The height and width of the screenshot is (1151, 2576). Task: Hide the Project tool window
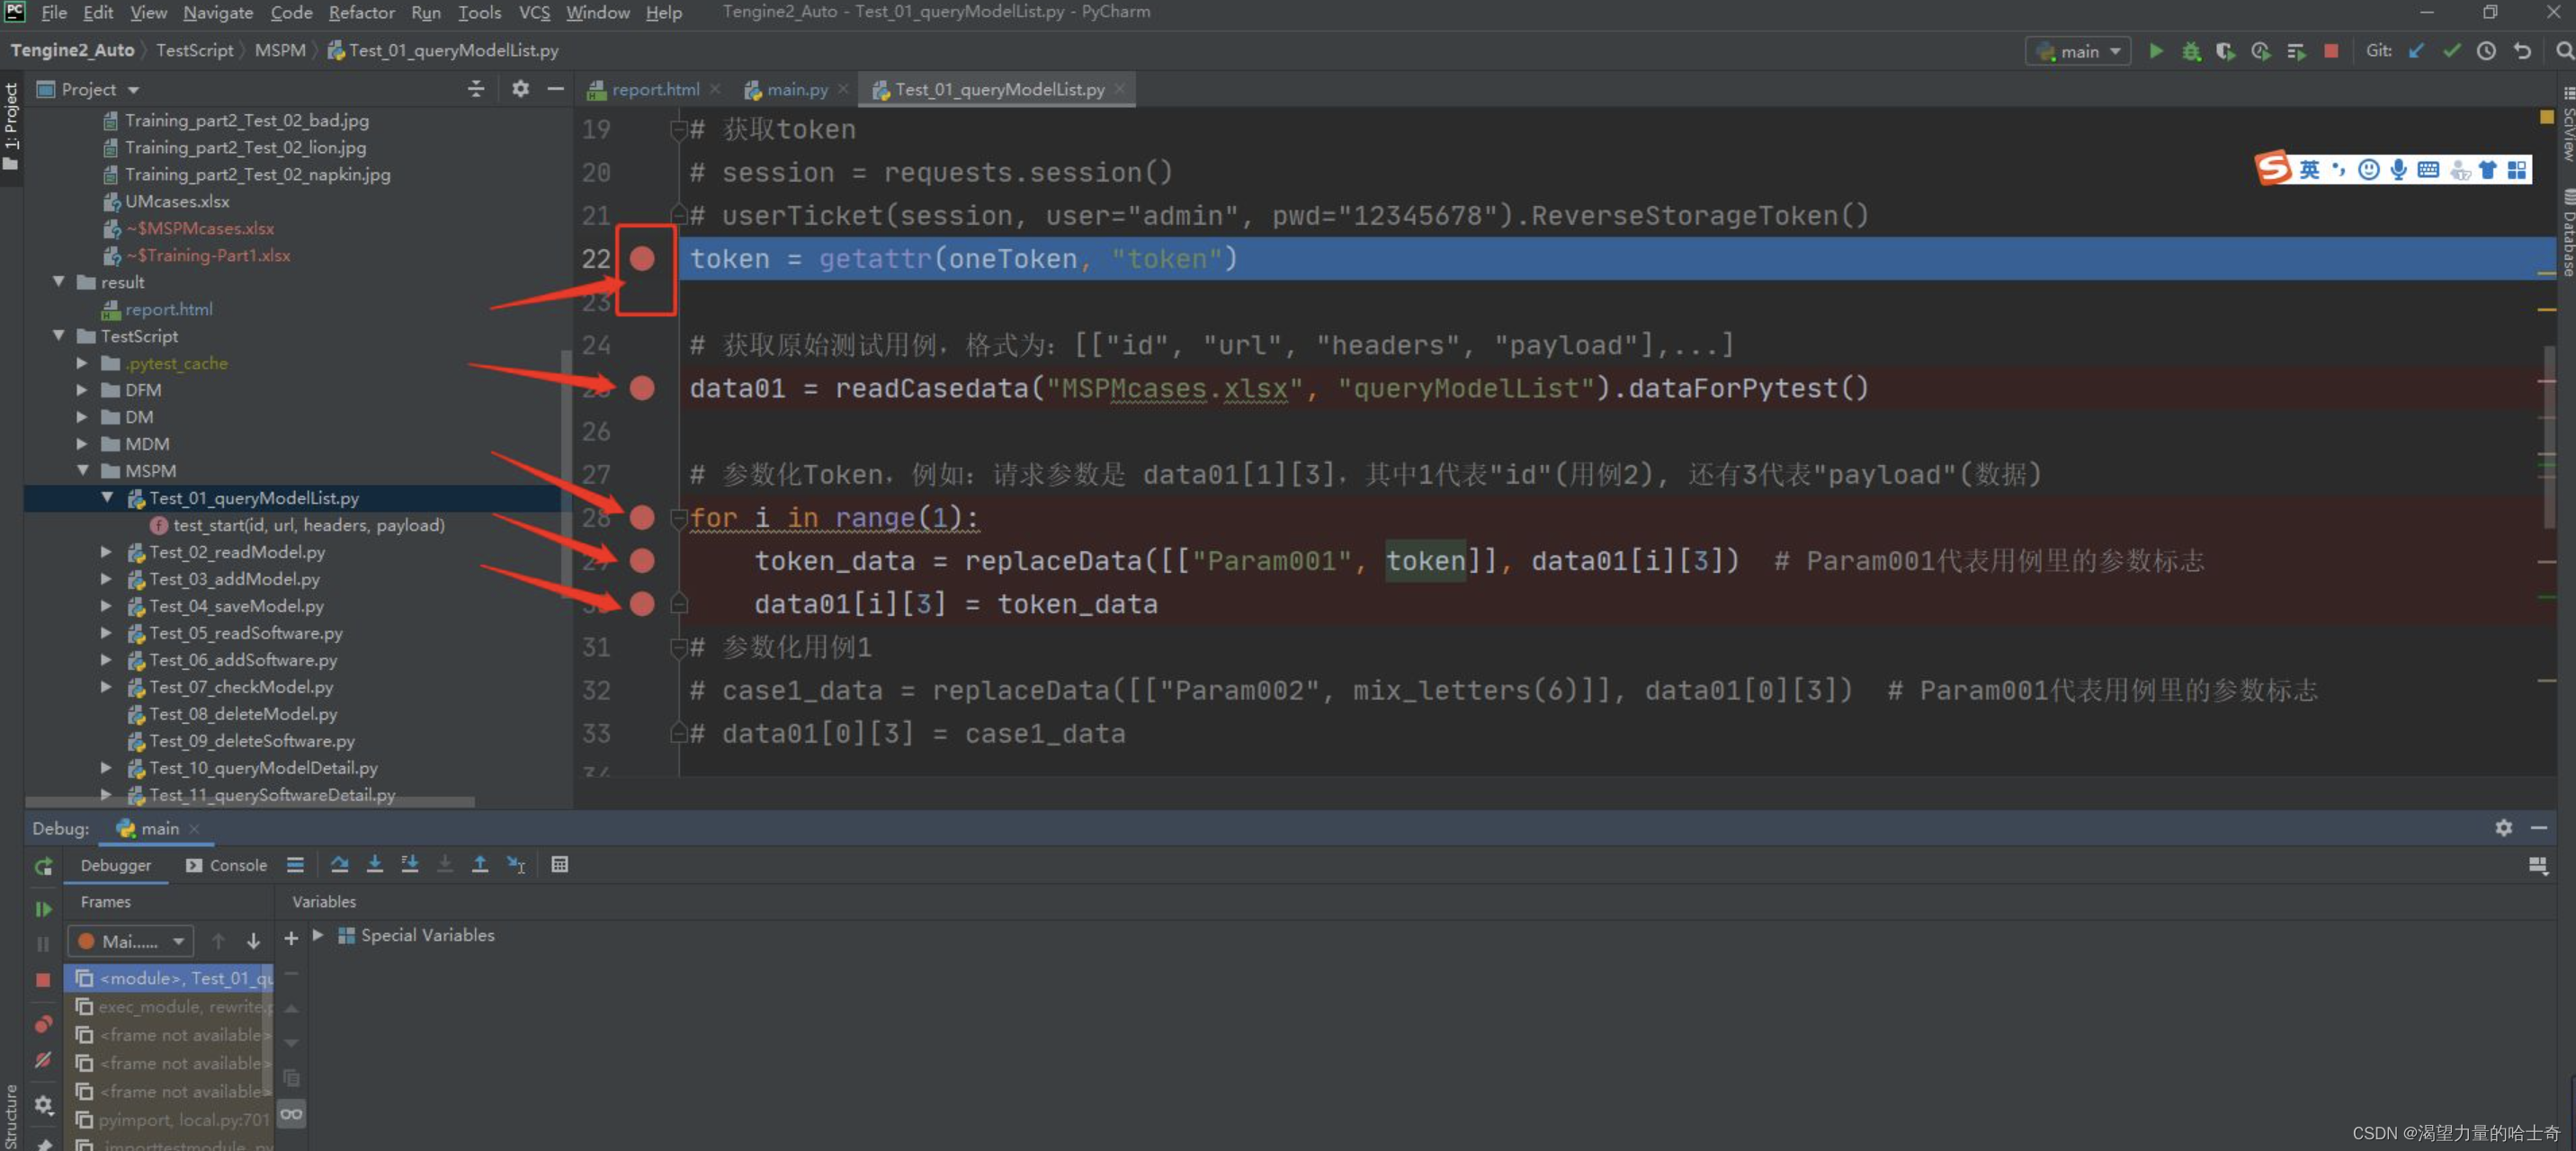[556, 89]
